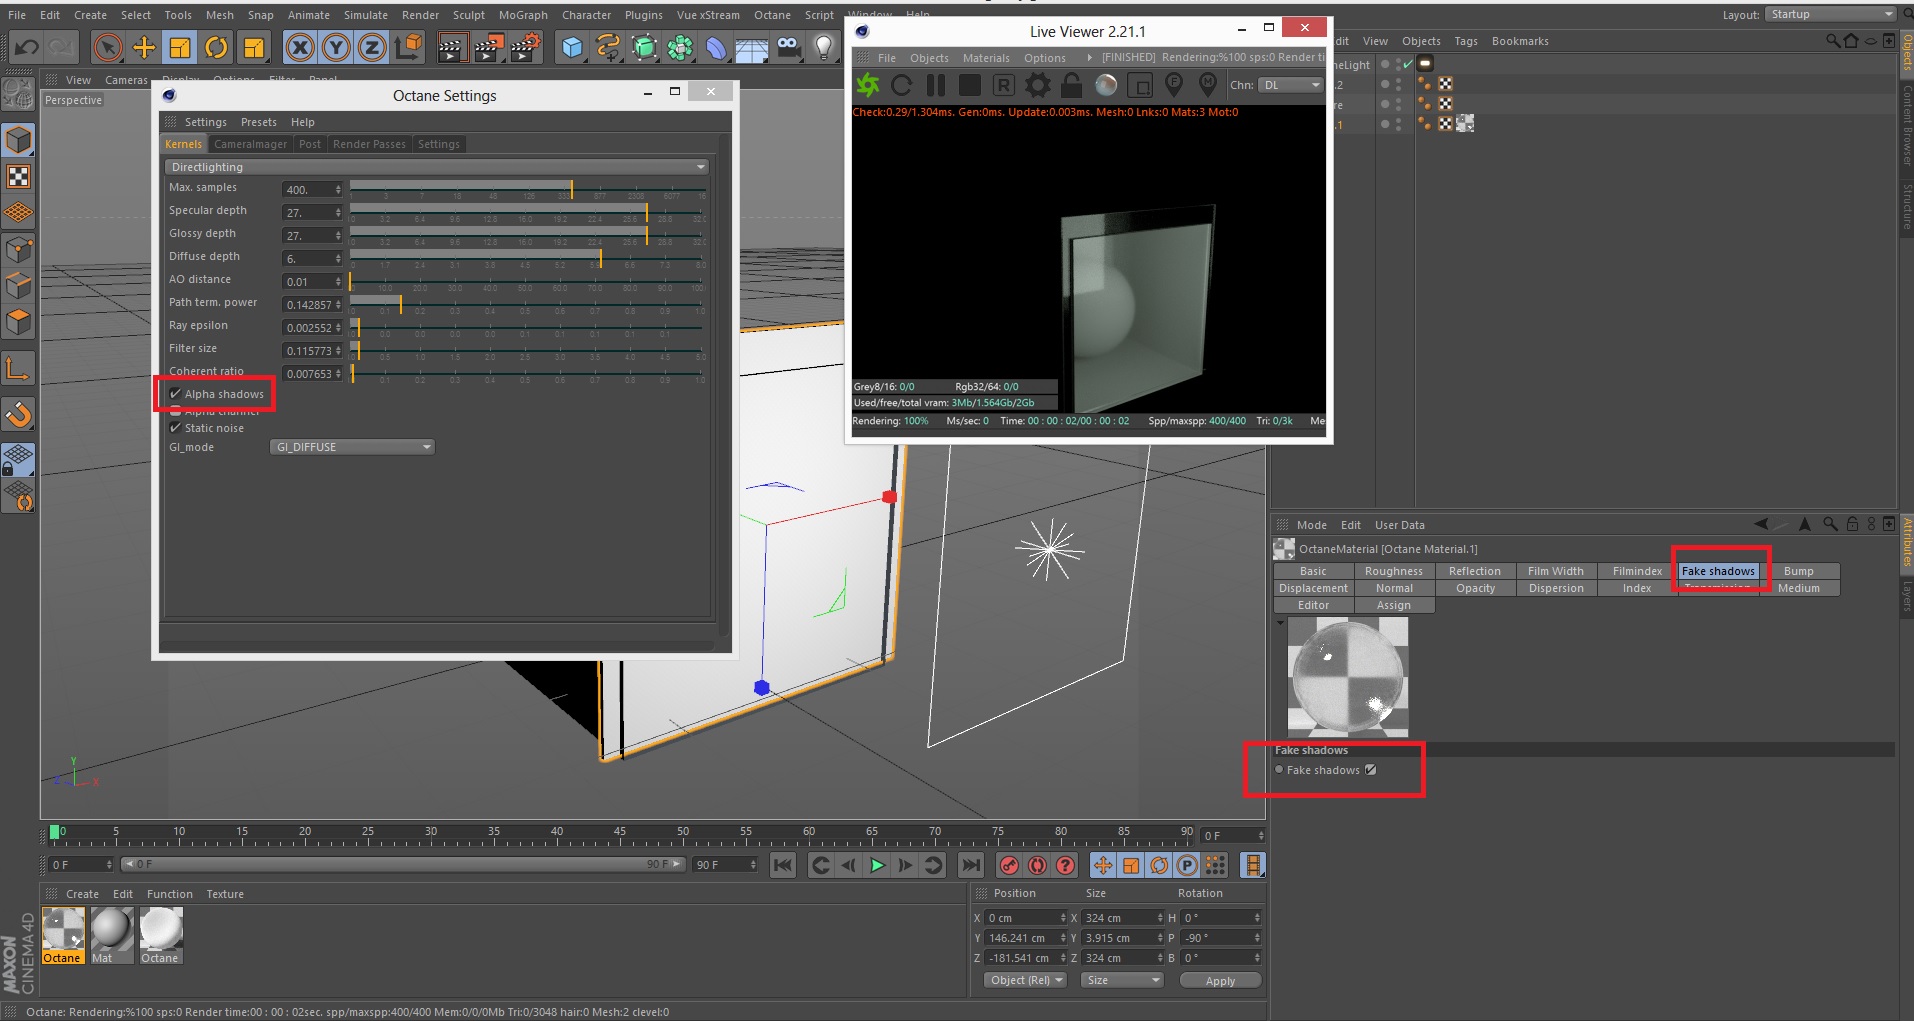Toggle visibility dot for OctaneLight object
The image size is (1914, 1021).
pos(1385,63)
